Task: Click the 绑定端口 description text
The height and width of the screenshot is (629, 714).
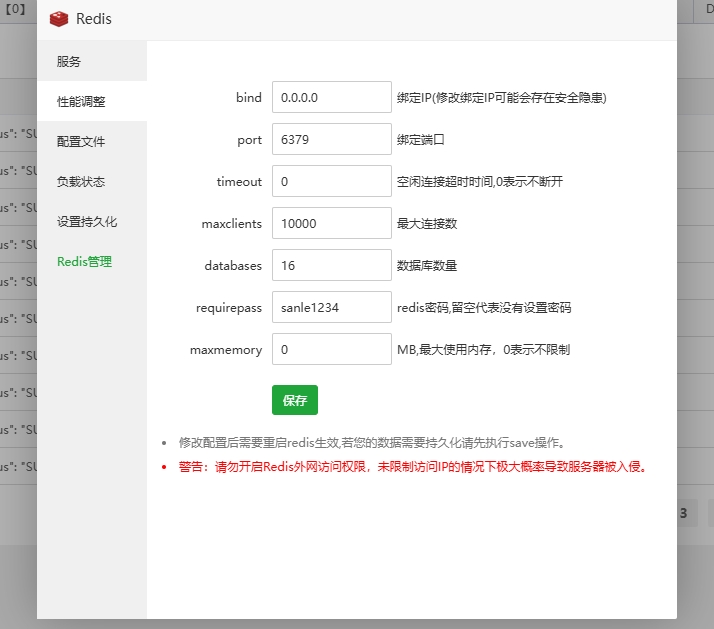Action: click(420, 139)
